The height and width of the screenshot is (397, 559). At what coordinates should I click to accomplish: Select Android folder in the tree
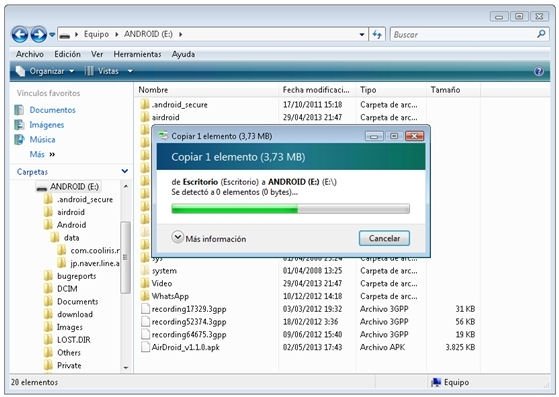coord(71,225)
